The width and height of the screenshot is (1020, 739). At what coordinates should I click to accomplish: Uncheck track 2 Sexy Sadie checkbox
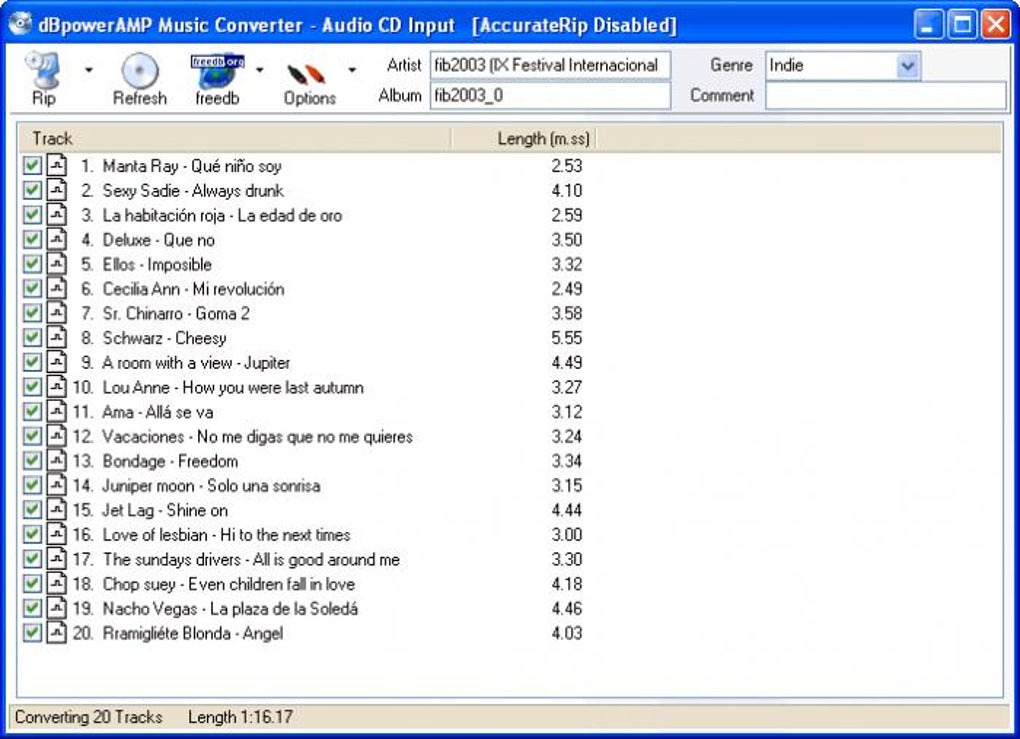32,190
